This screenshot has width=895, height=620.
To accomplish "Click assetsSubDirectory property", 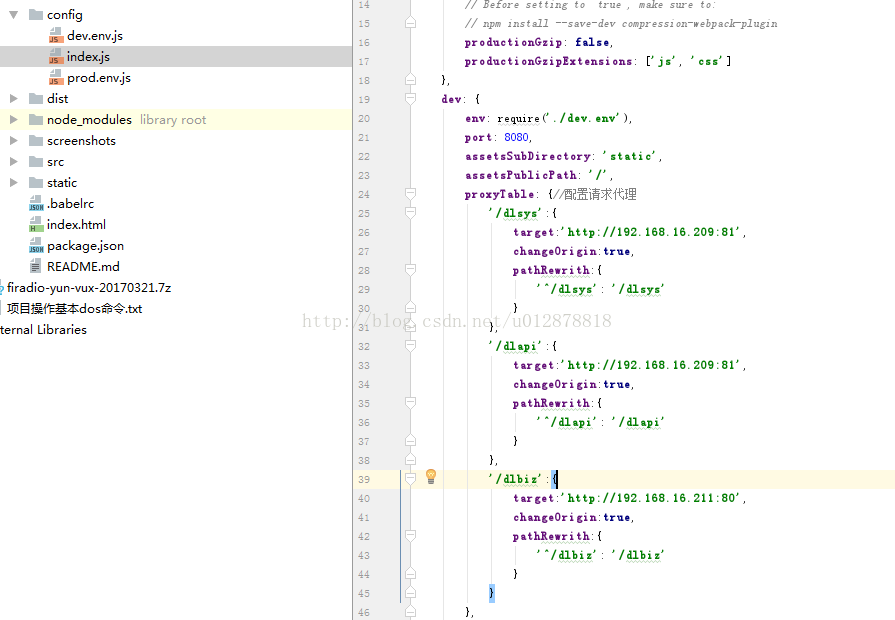I will click(527, 156).
